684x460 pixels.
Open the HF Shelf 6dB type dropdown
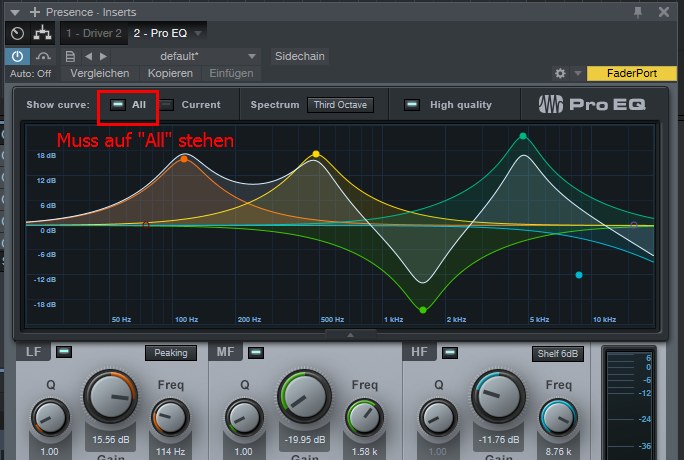557,354
